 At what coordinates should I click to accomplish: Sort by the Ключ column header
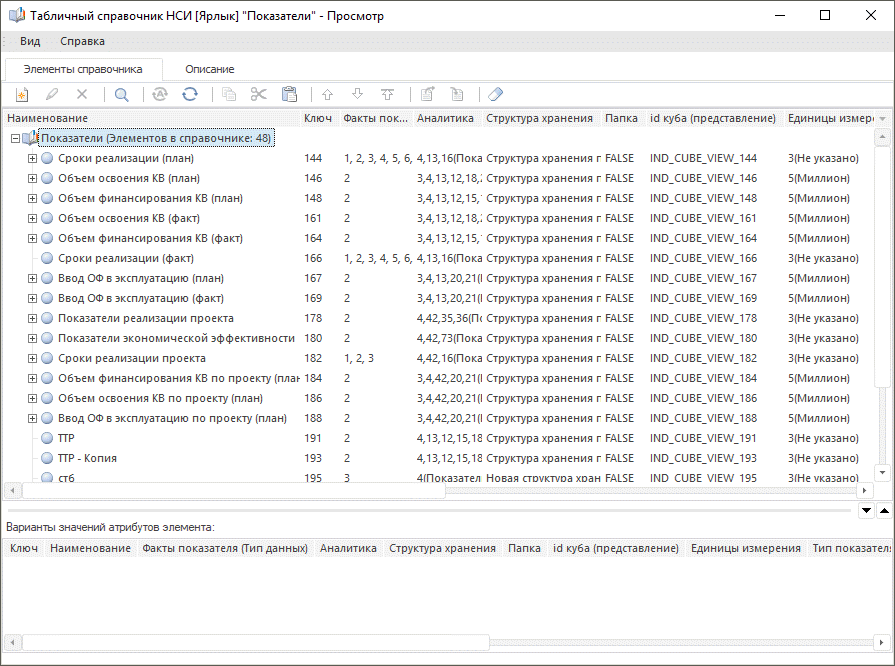pos(318,118)
